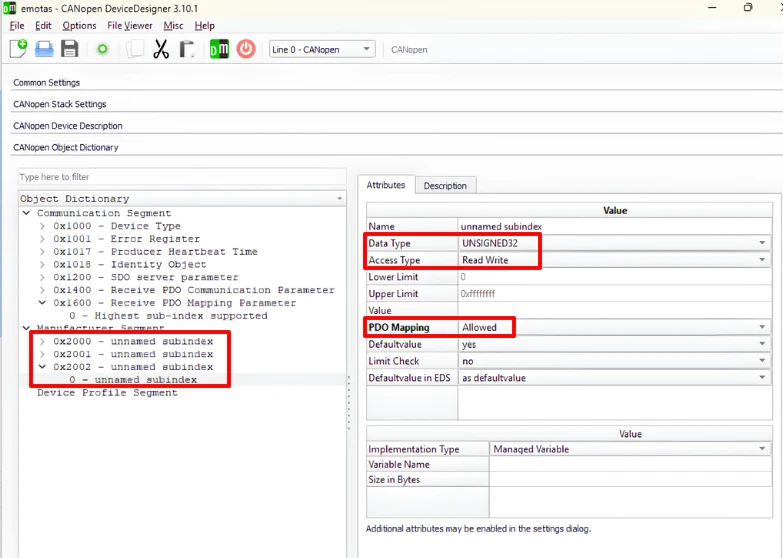Click the Copy toolbar icon
The image size is (783, 558).
pyautogui.click(x=135, y=49)
